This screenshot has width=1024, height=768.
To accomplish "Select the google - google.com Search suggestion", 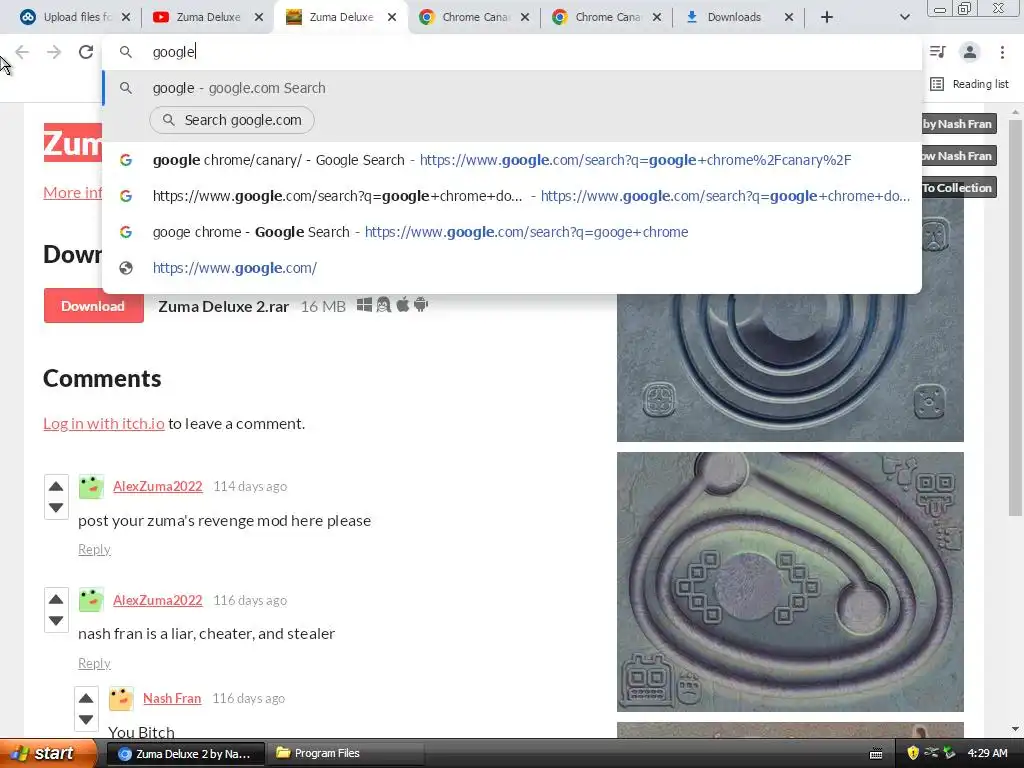I will pyautogui.click(x=512, y=88).
